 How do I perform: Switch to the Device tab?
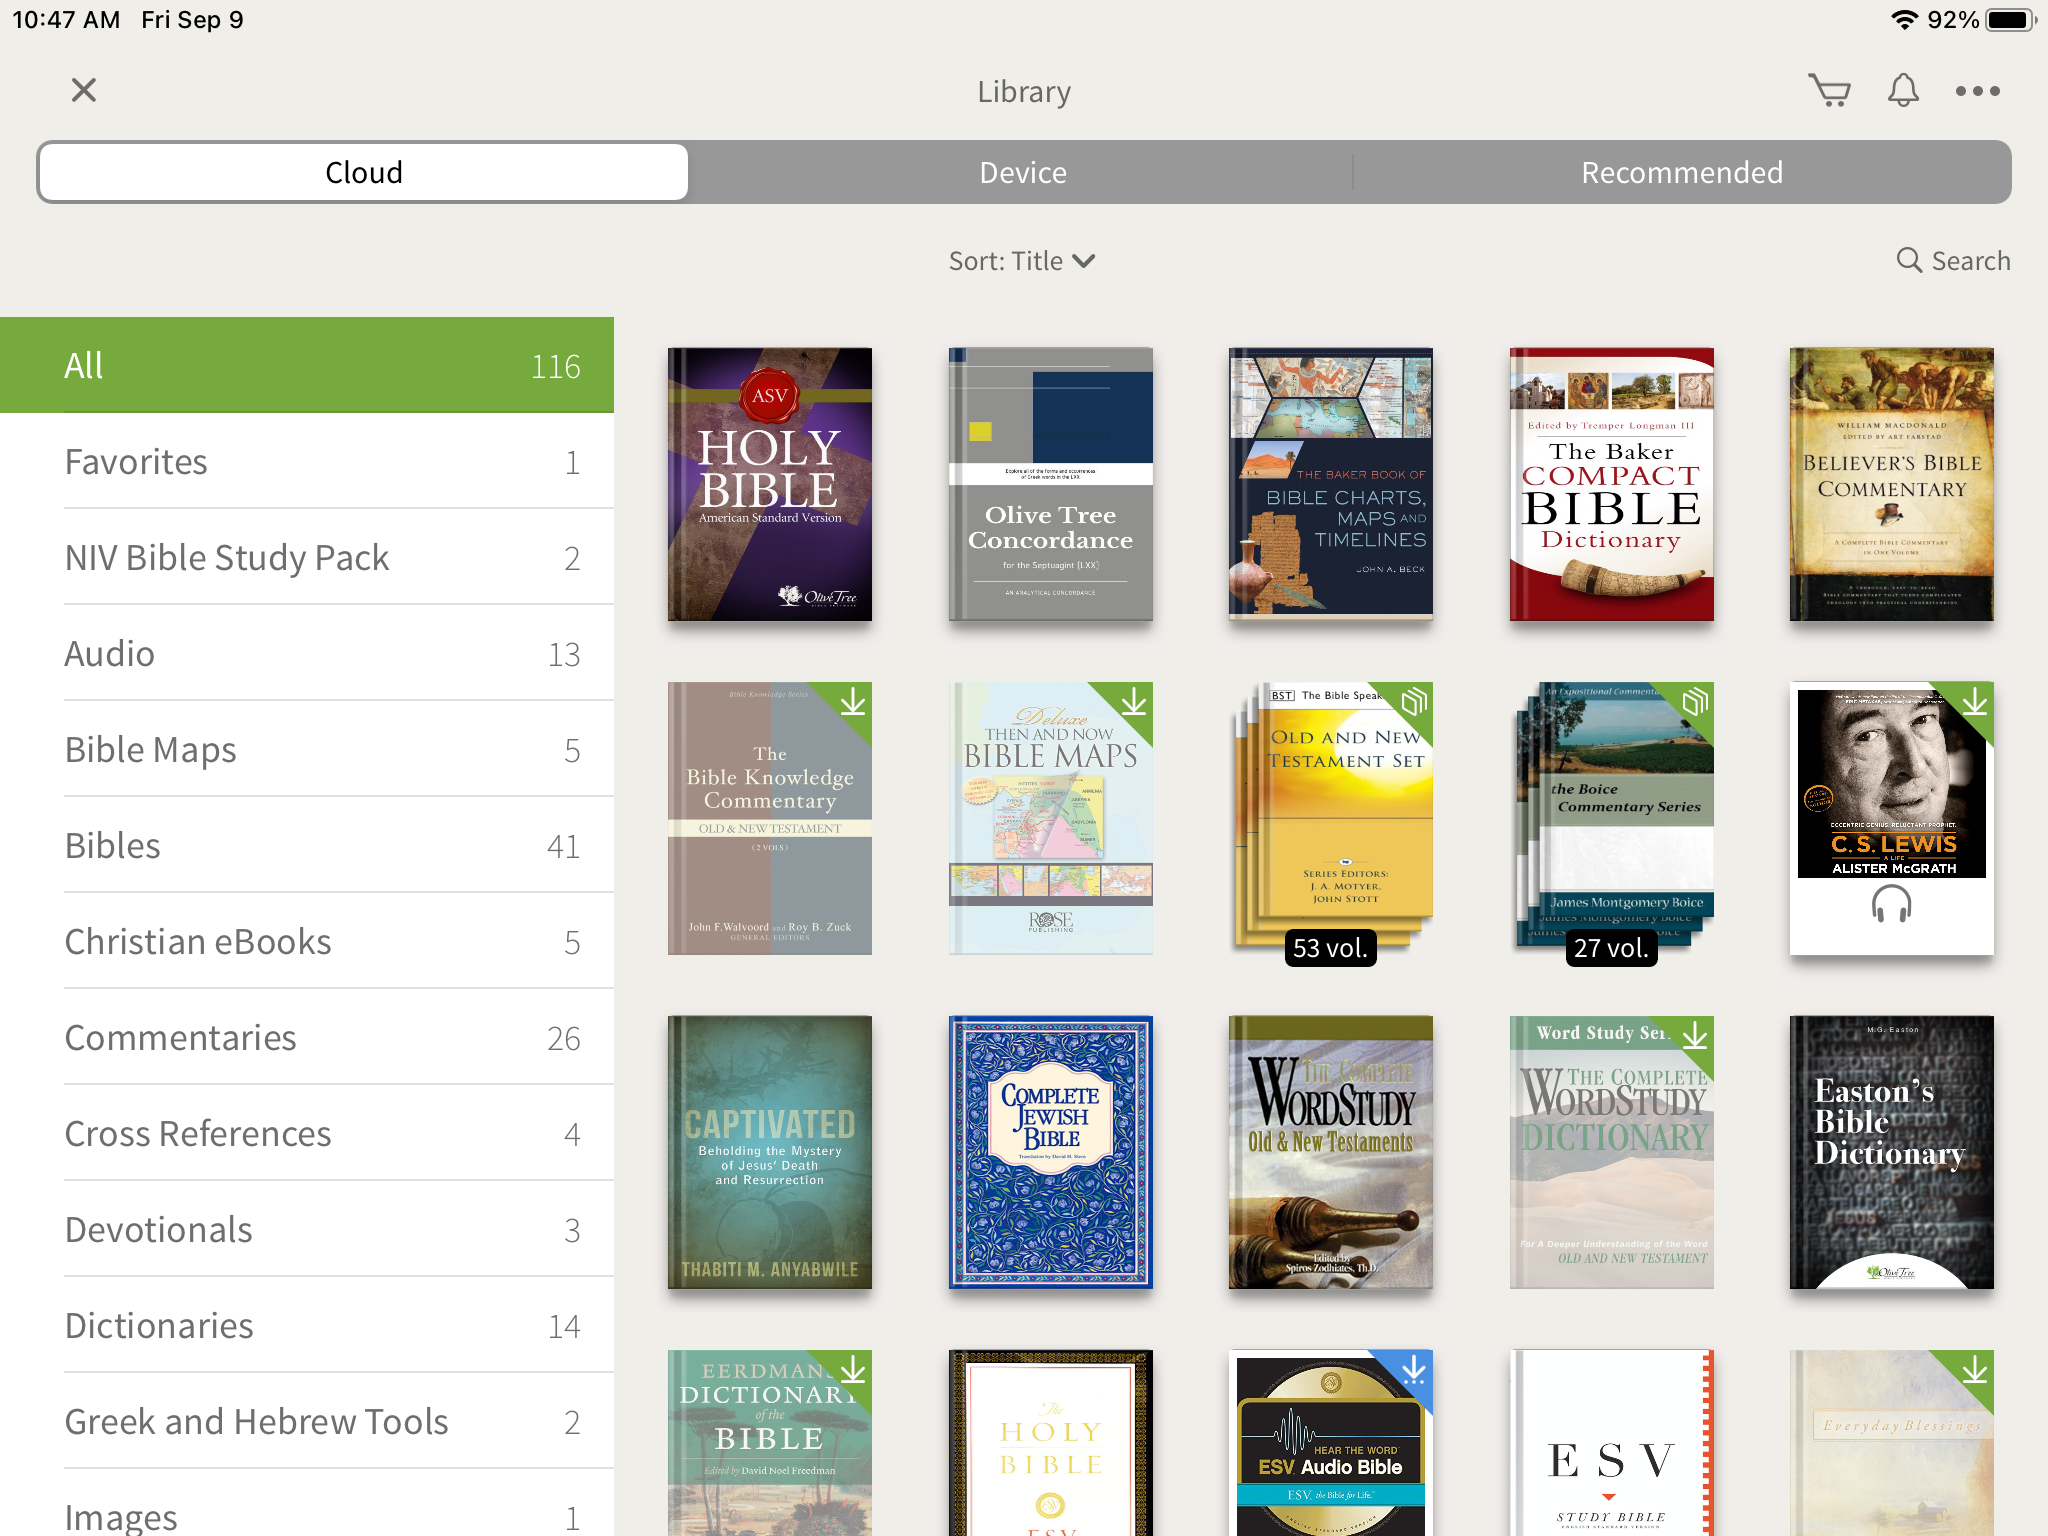pyautogui.click(x=1022, y=172)
